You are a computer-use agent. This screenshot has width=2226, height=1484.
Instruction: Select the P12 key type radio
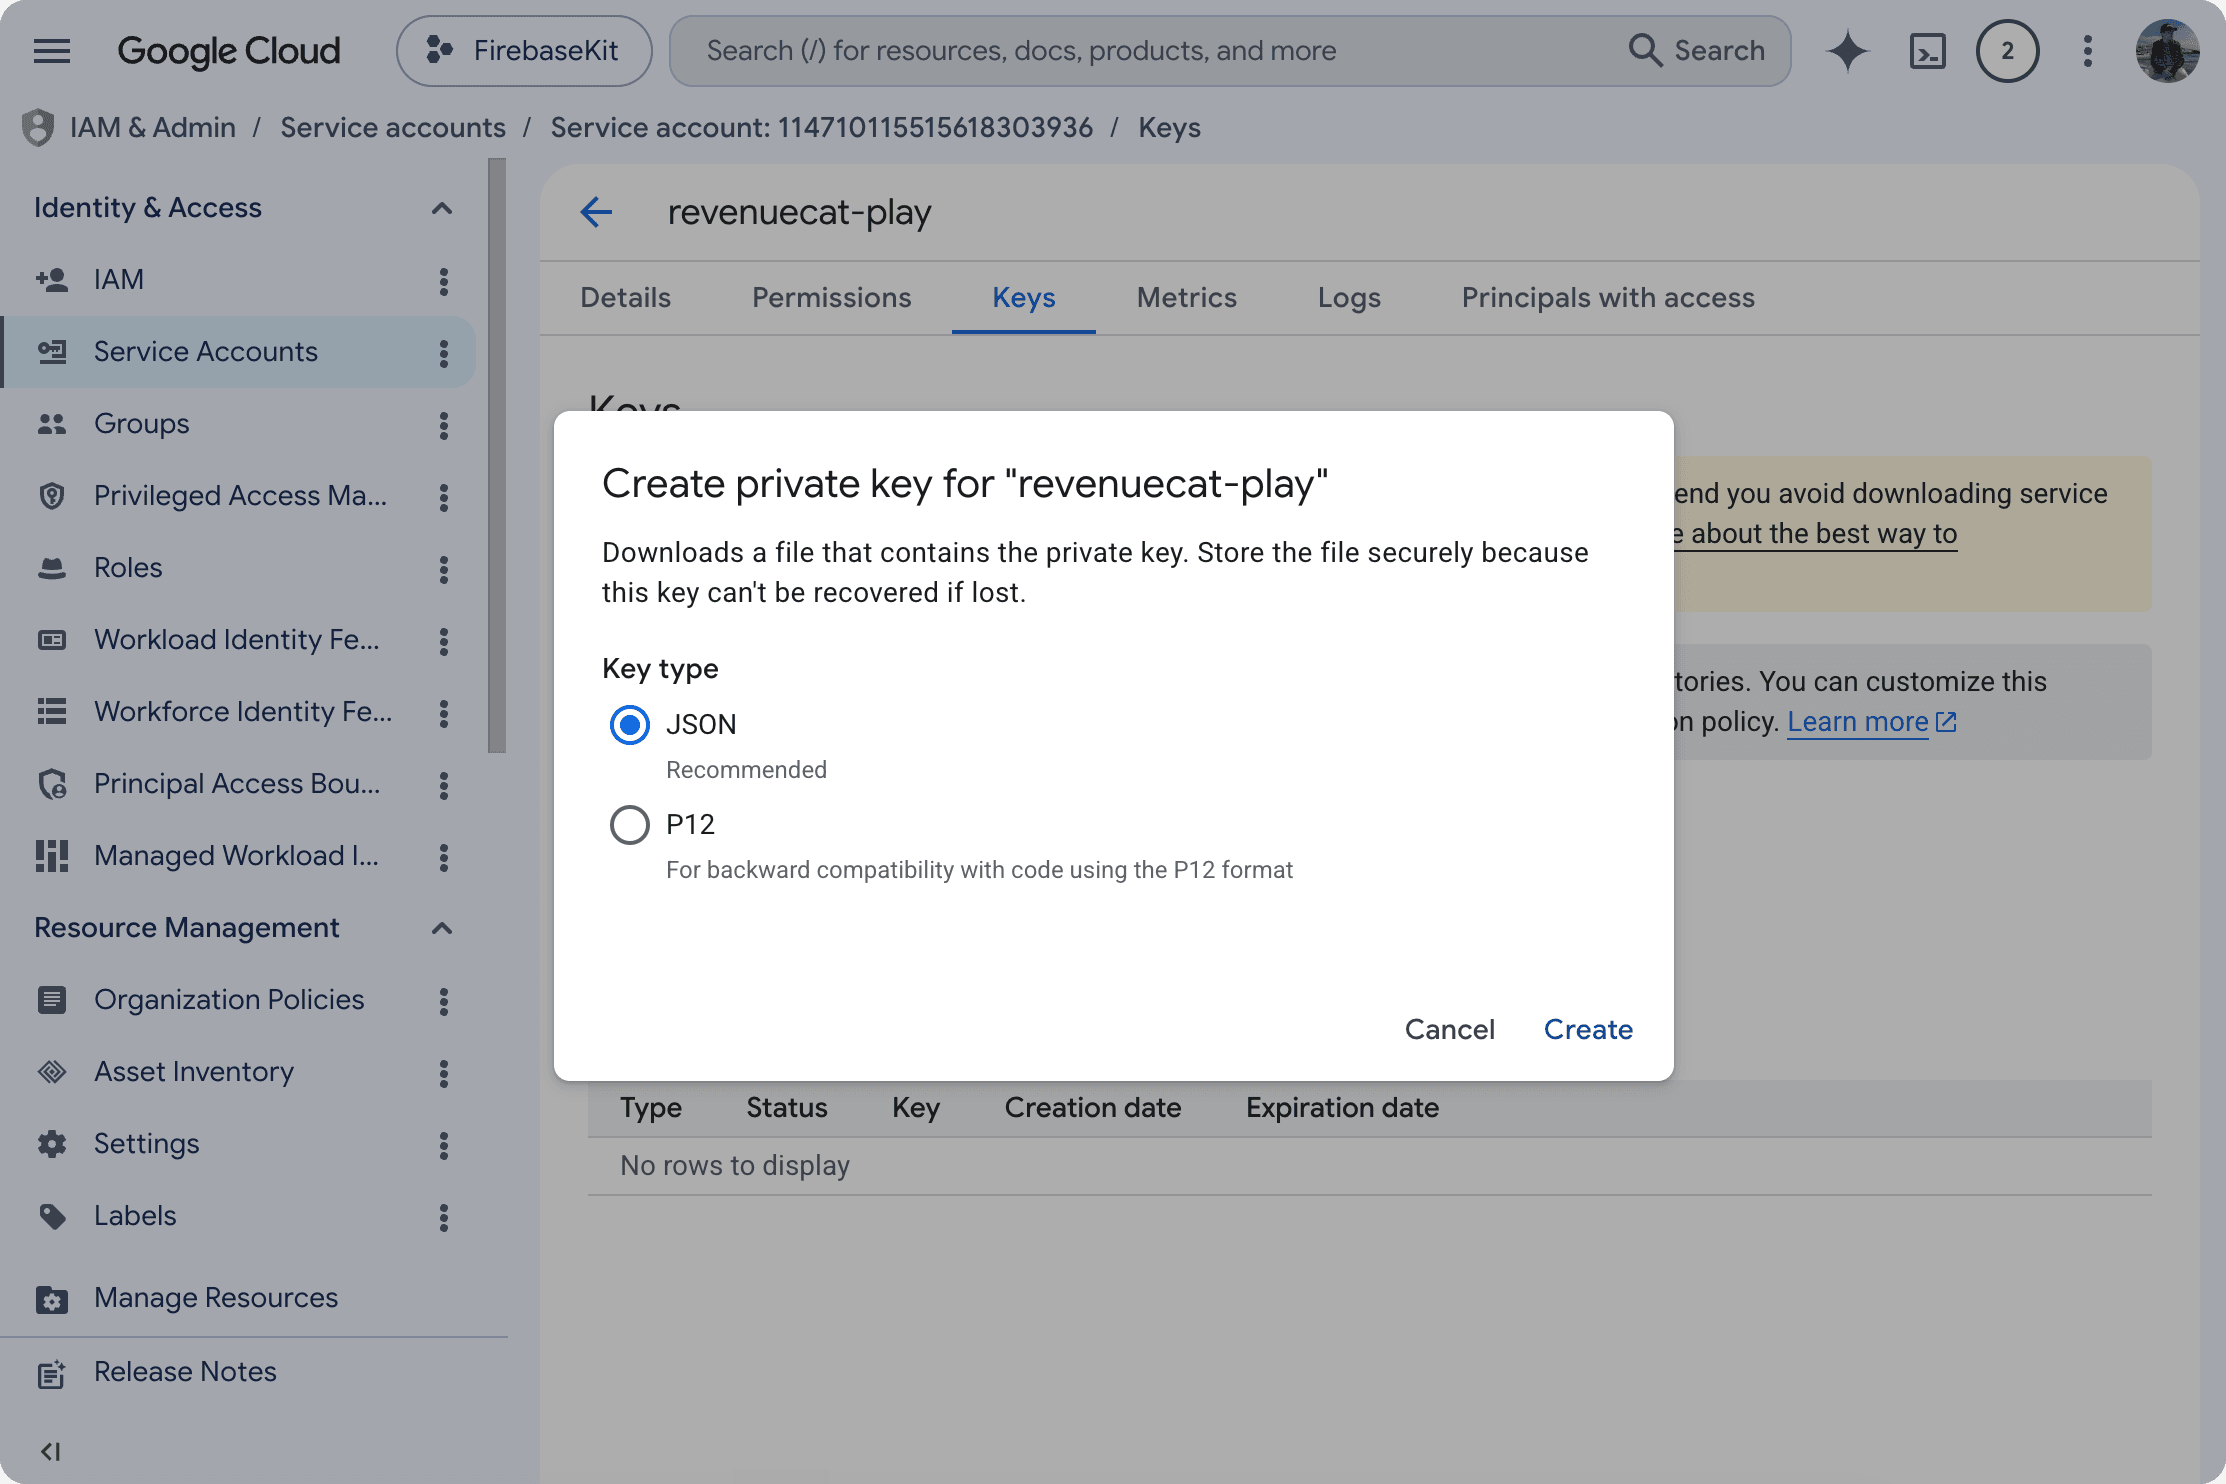tap(630, 825)
